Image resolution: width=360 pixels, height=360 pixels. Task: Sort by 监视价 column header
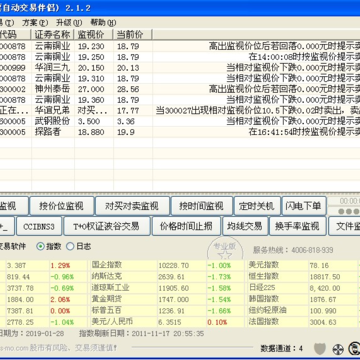pyautogui.click(x=94, y=35)
